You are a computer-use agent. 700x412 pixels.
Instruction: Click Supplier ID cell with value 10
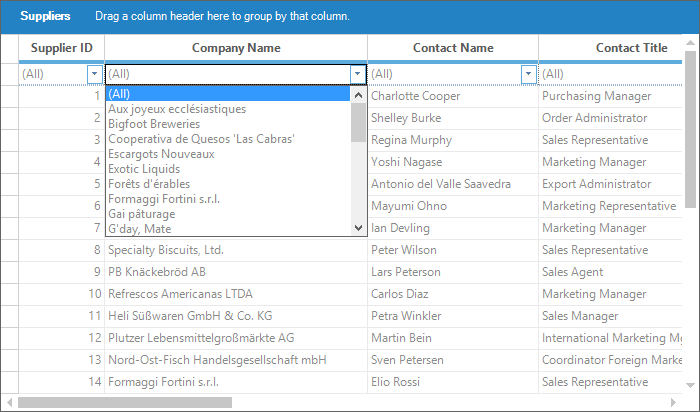point(62,294)
